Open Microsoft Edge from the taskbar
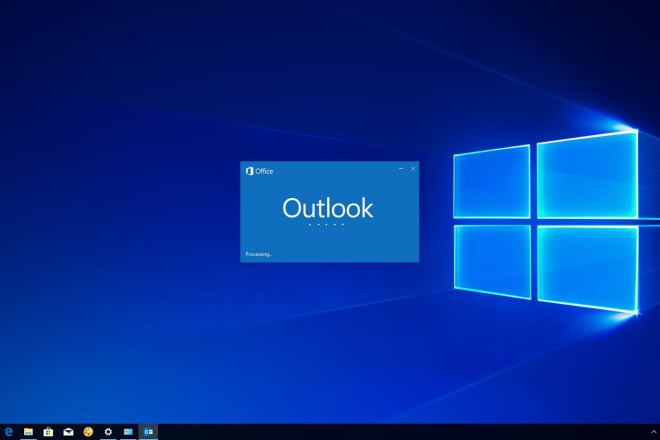Viewport: 660px width, 440px height. tap(8, 432)
